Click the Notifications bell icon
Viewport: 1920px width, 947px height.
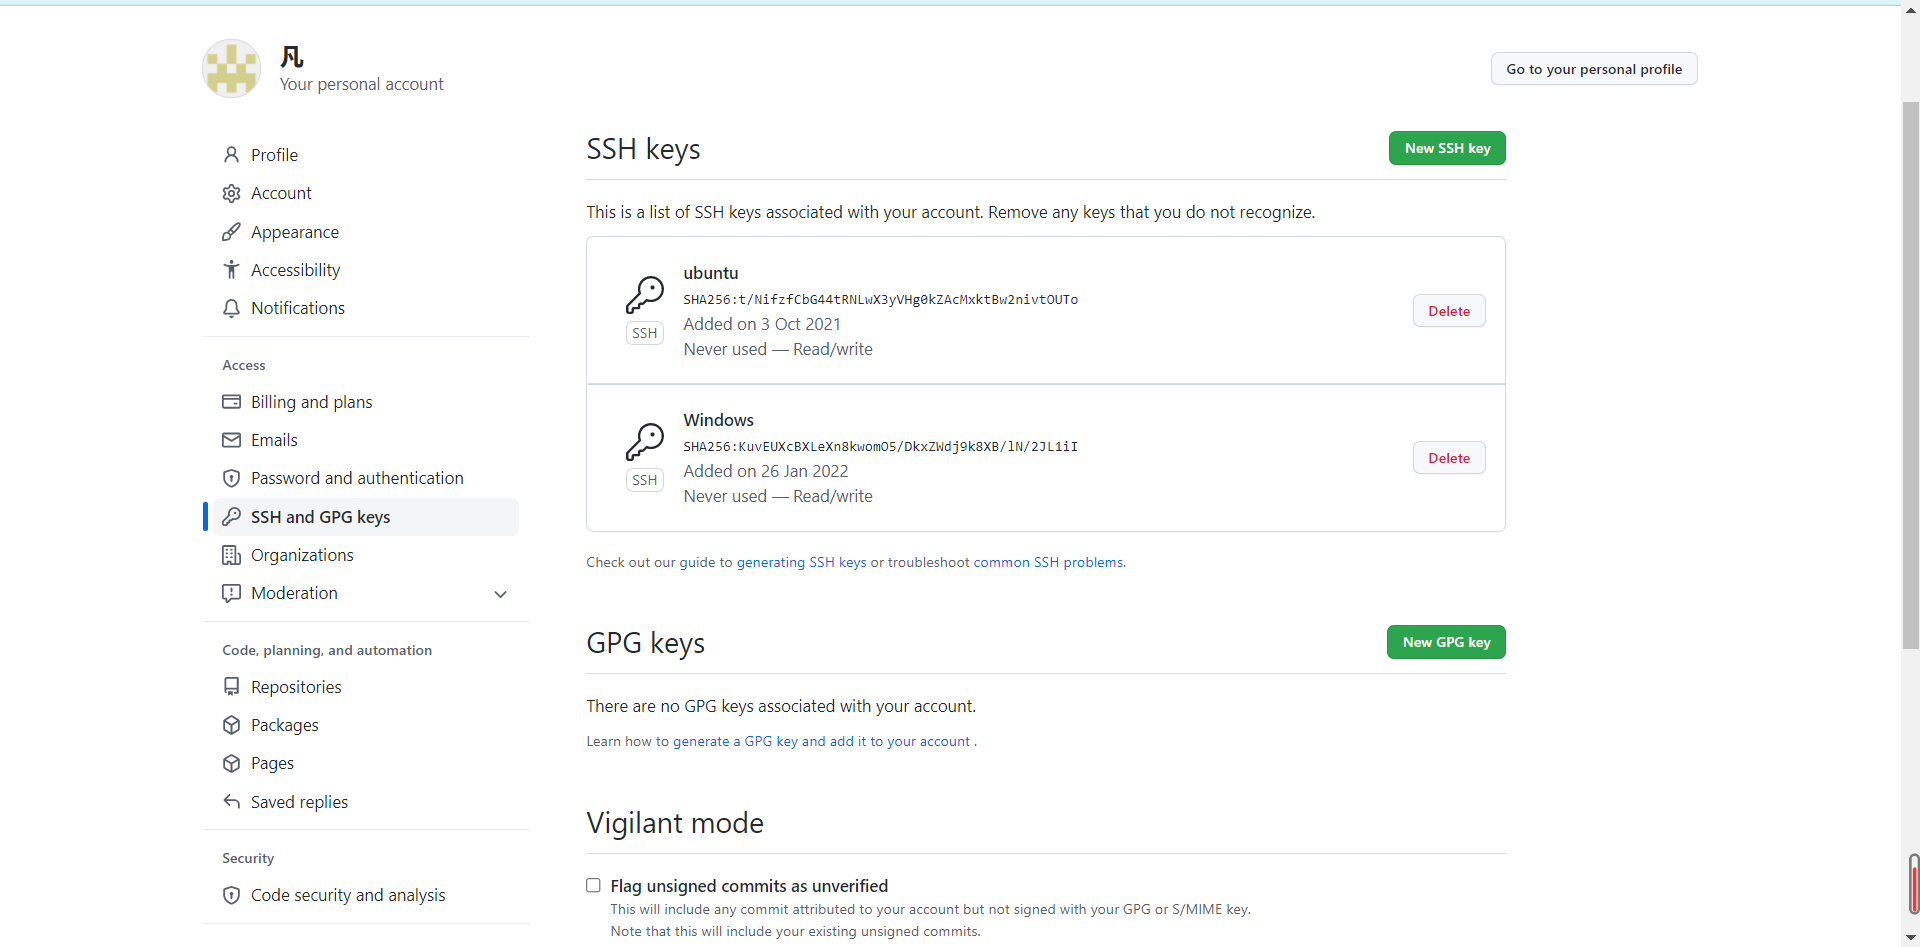click(231, 308)
